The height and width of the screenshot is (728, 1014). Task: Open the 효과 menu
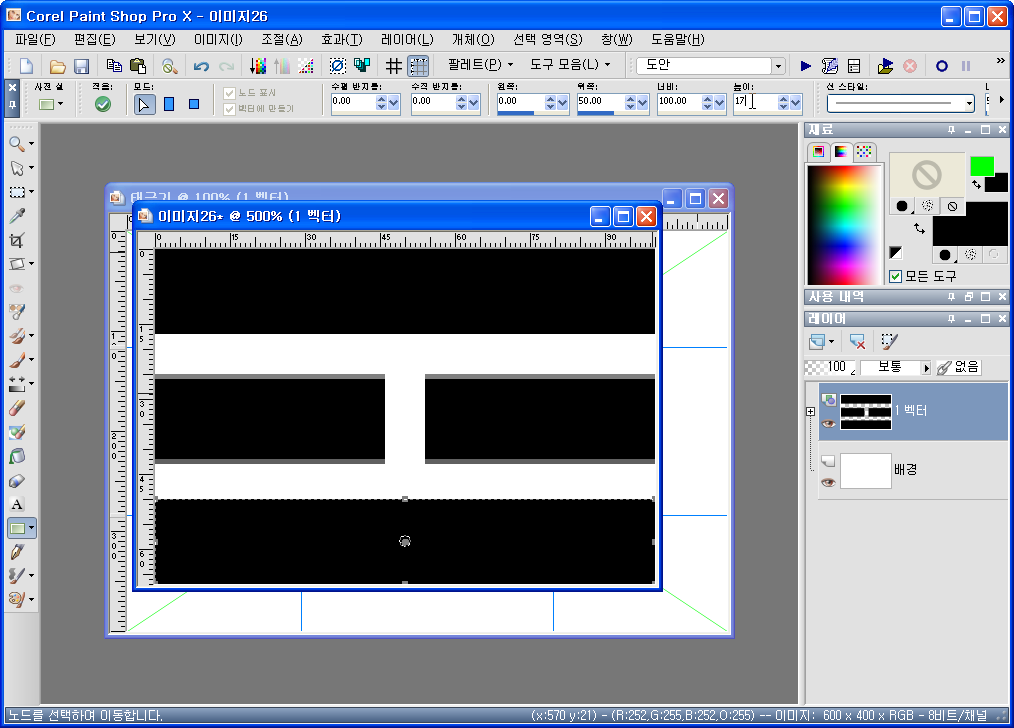pos(341,39)
